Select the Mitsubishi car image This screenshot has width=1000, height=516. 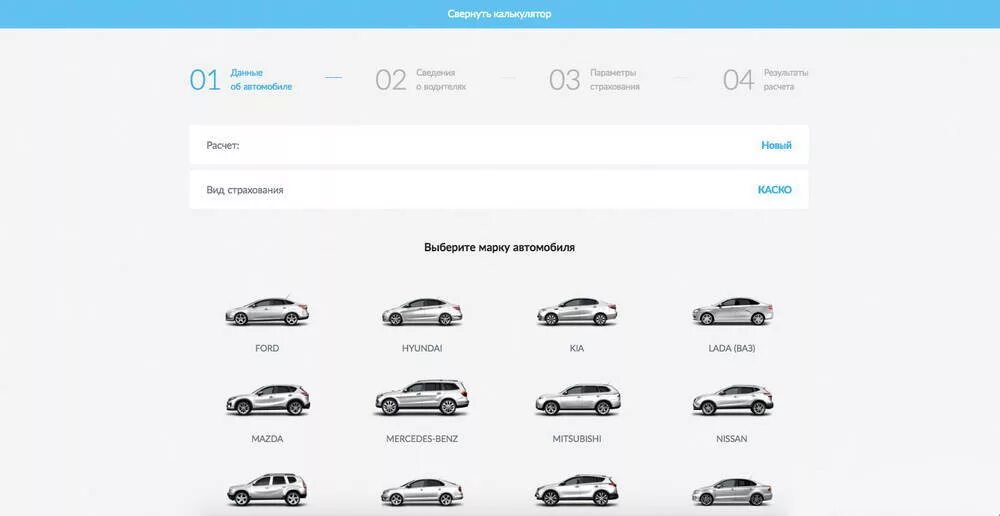pos(577,400)
